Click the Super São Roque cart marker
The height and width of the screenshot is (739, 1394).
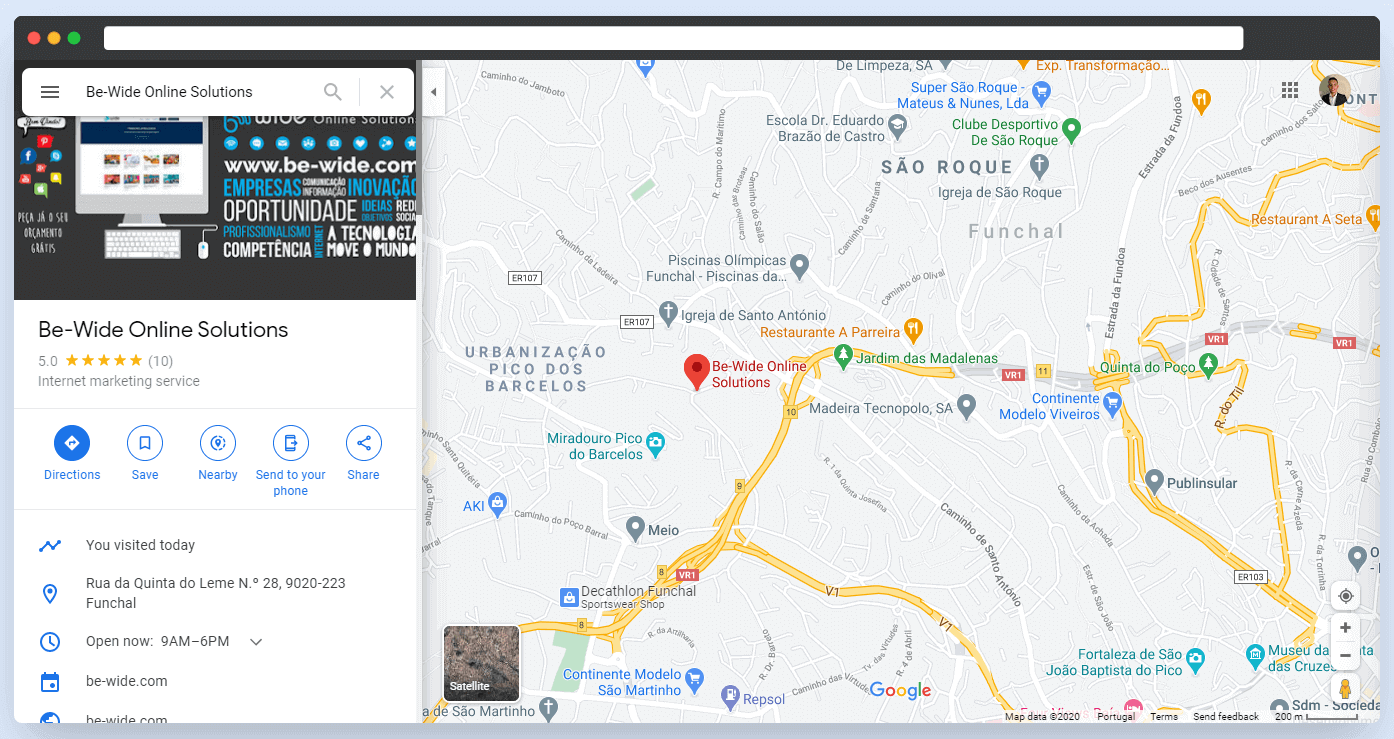coord(1041,92)
